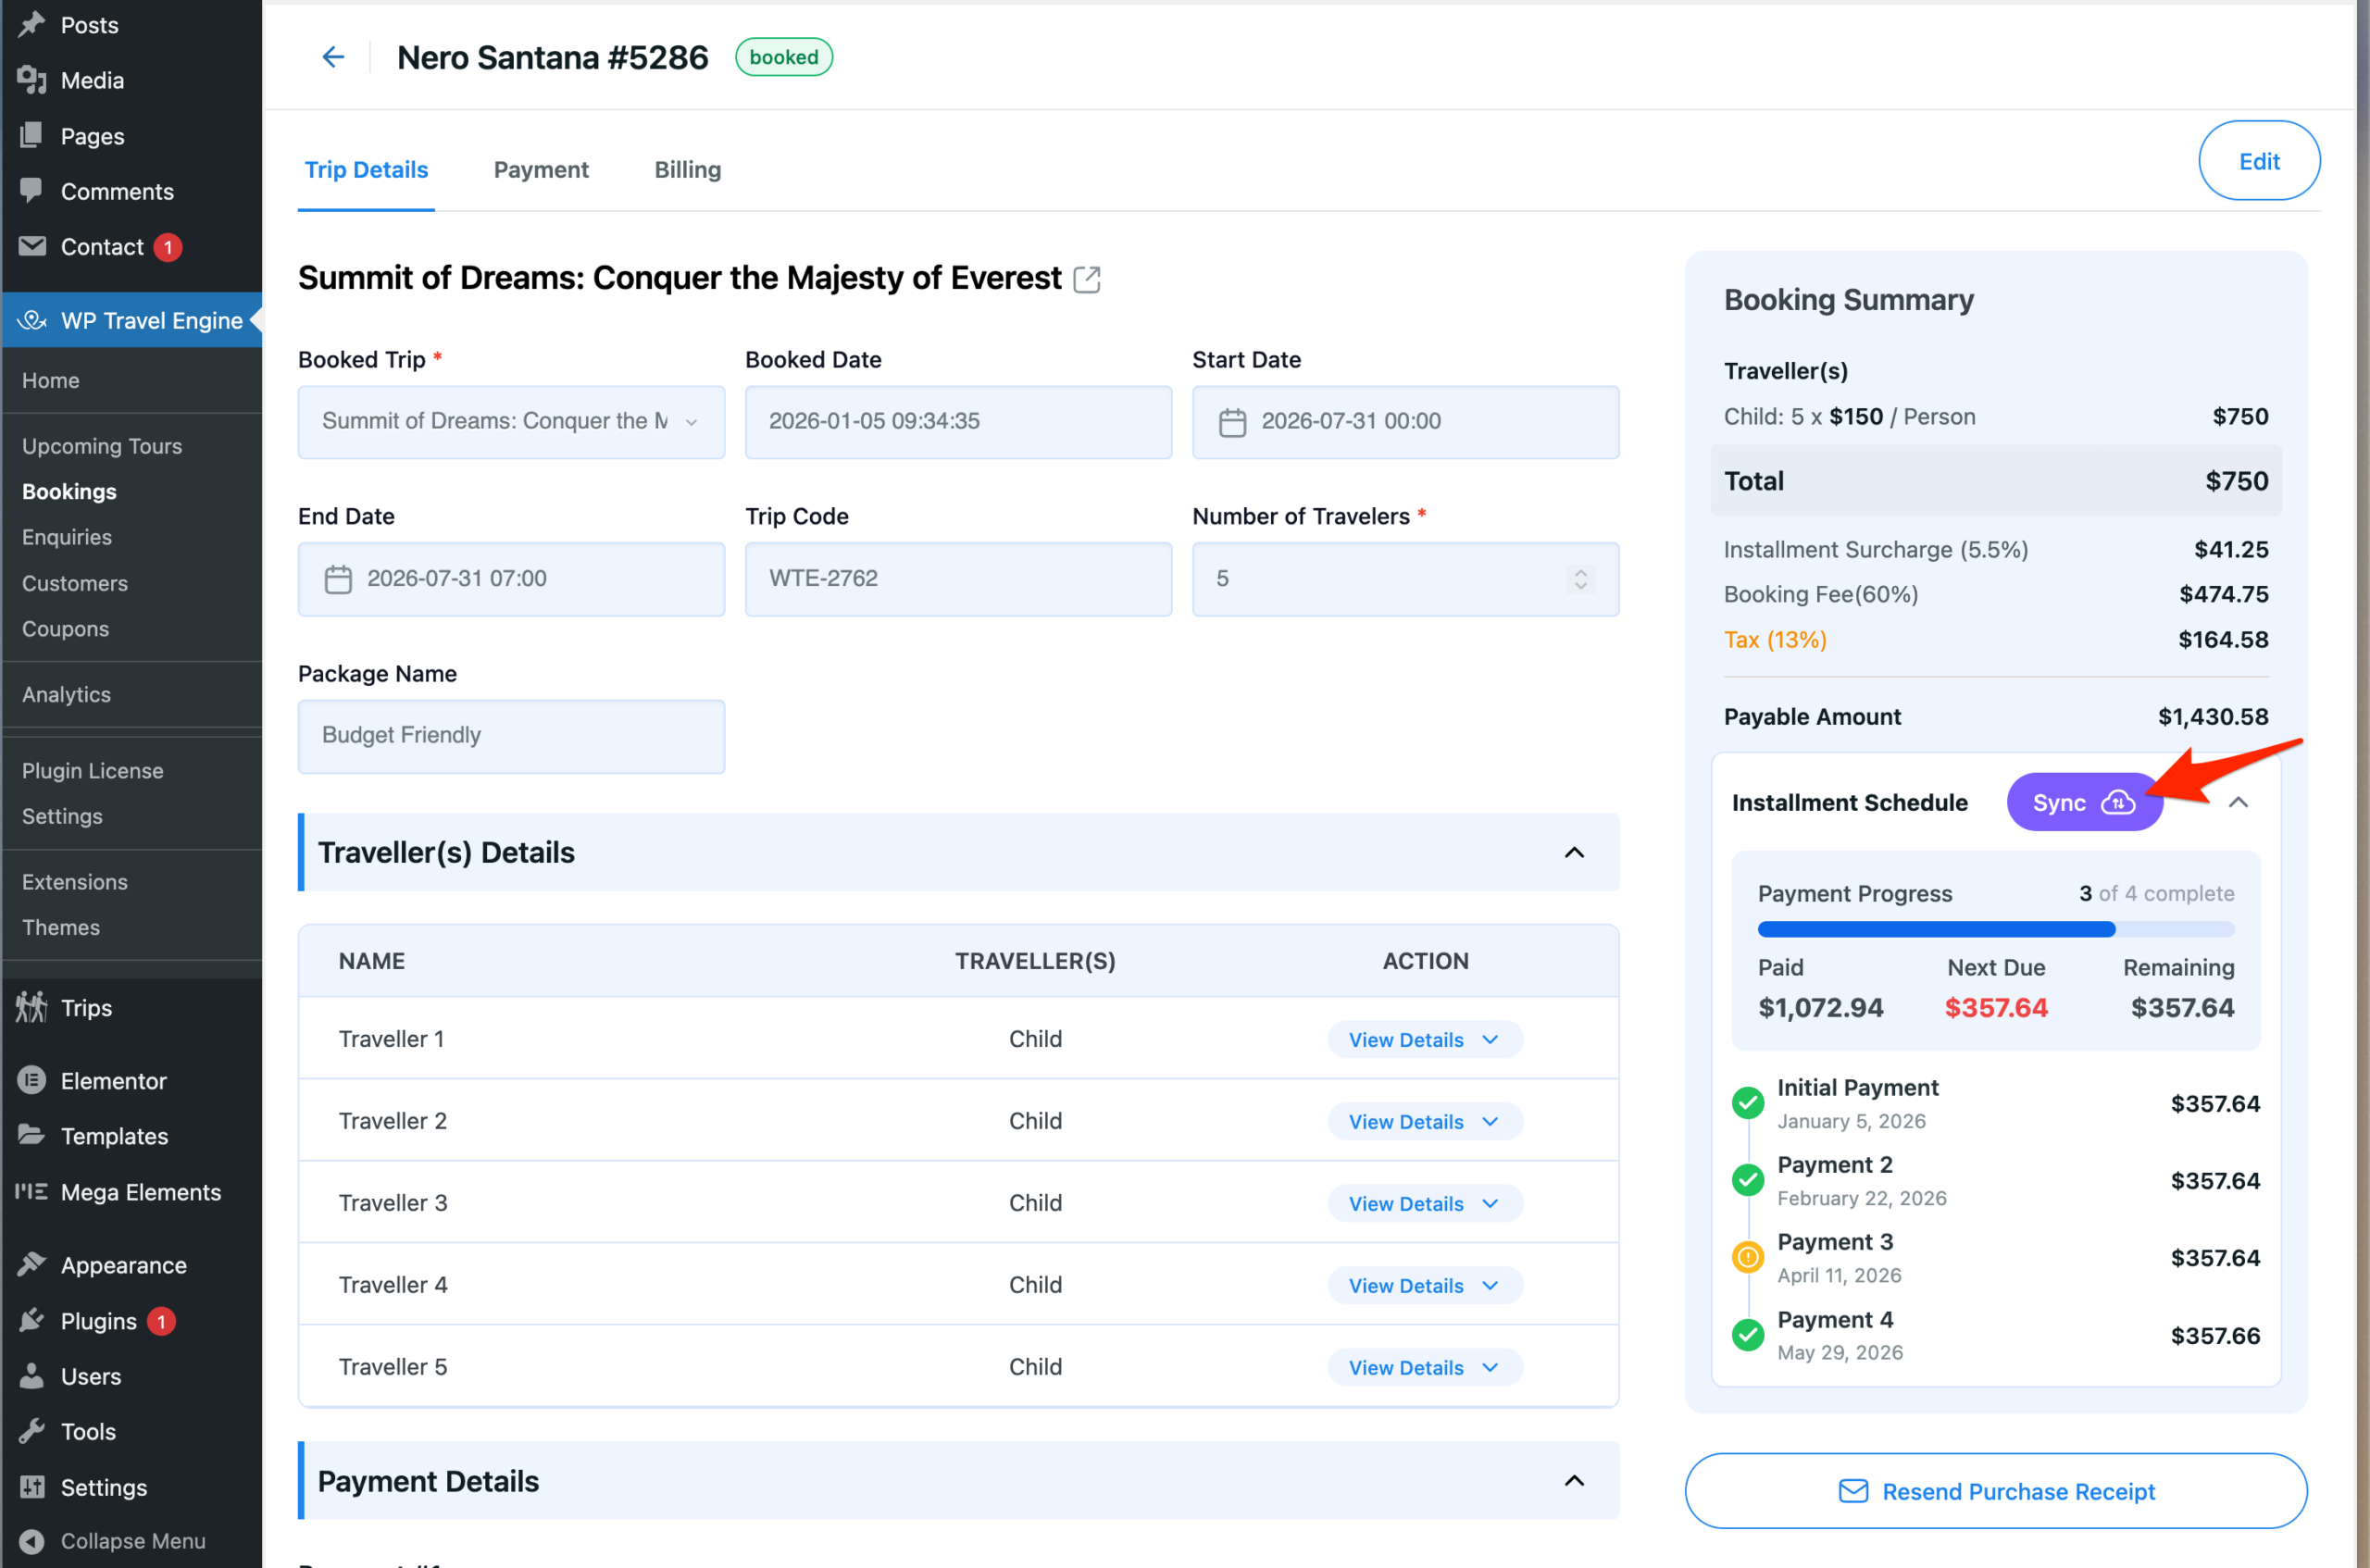Viewport: 2370px width, 1568px height.
Task: Open the Booked Trip dropdown
Action: click(511, 422)
